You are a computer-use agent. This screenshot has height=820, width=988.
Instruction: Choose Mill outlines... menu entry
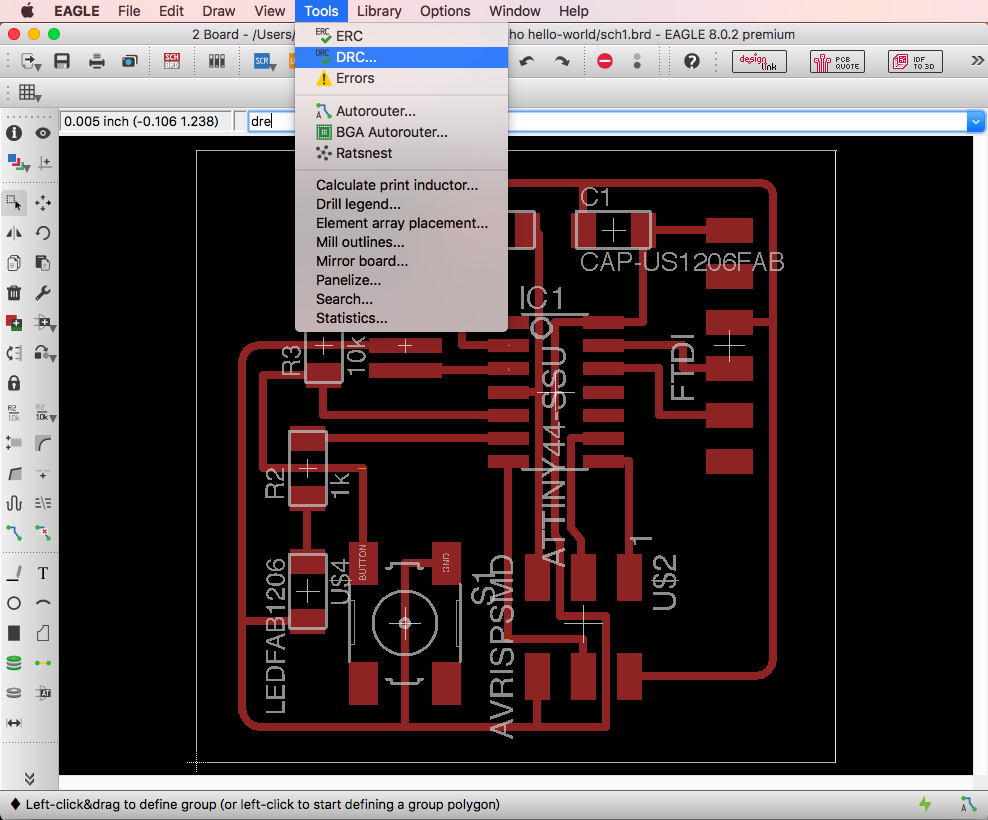(x=401, y=242)
